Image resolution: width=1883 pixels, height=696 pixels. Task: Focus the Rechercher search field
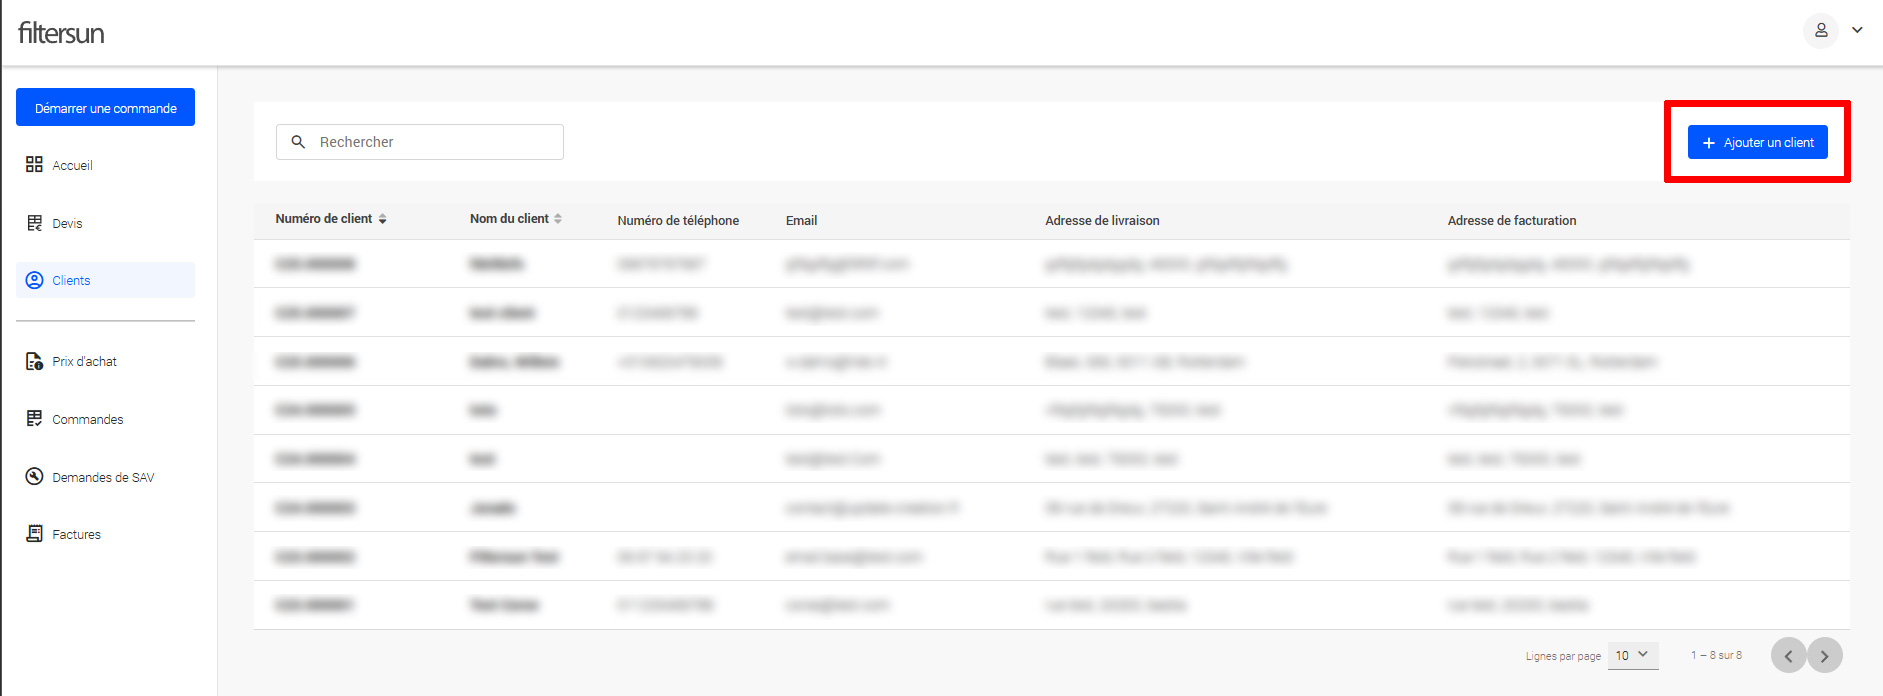pos(435,142)
